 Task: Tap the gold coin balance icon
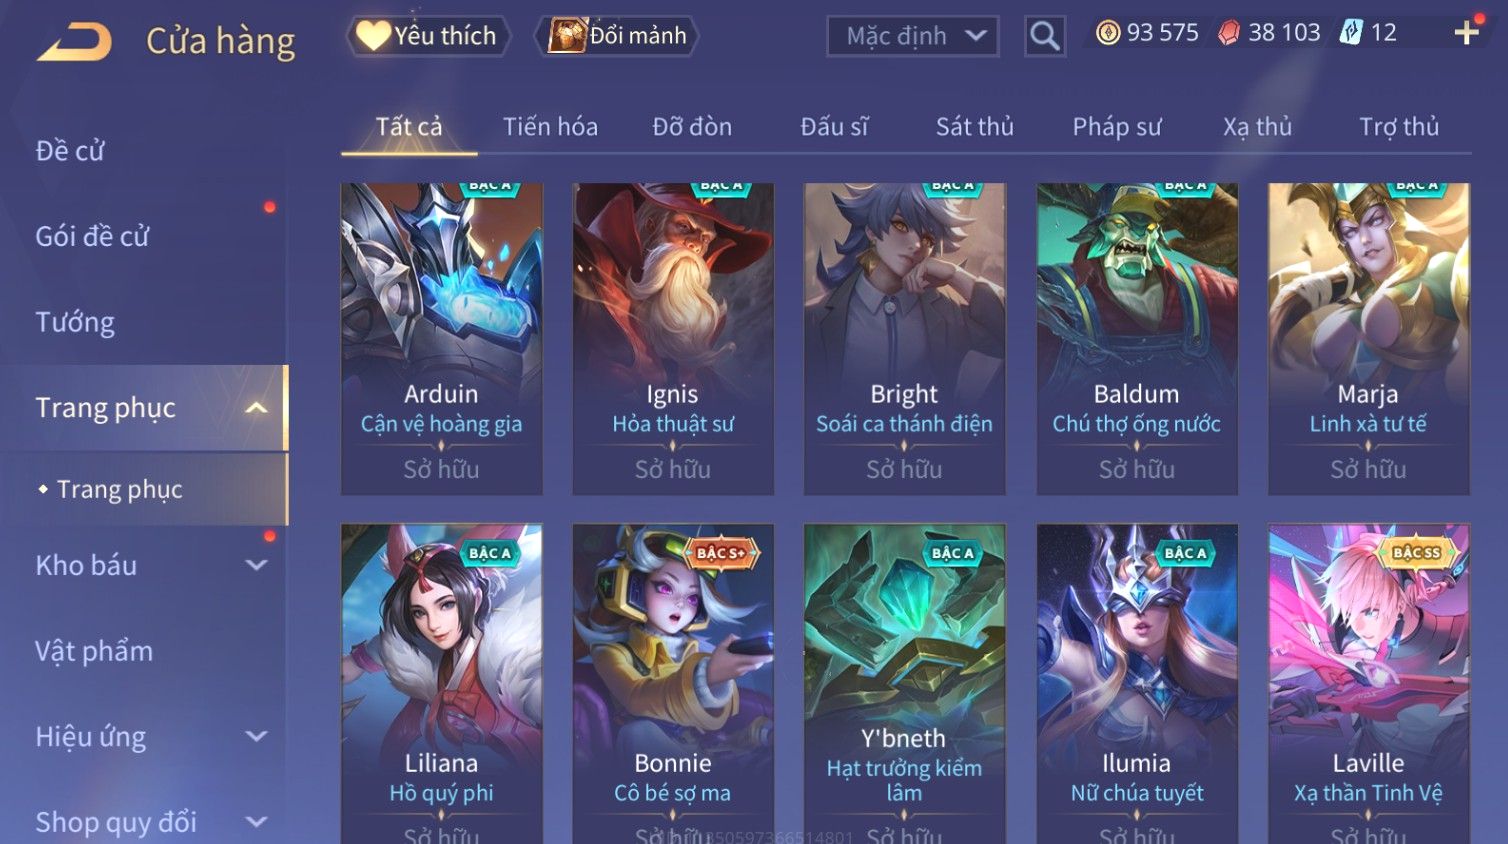[1107, 33]
